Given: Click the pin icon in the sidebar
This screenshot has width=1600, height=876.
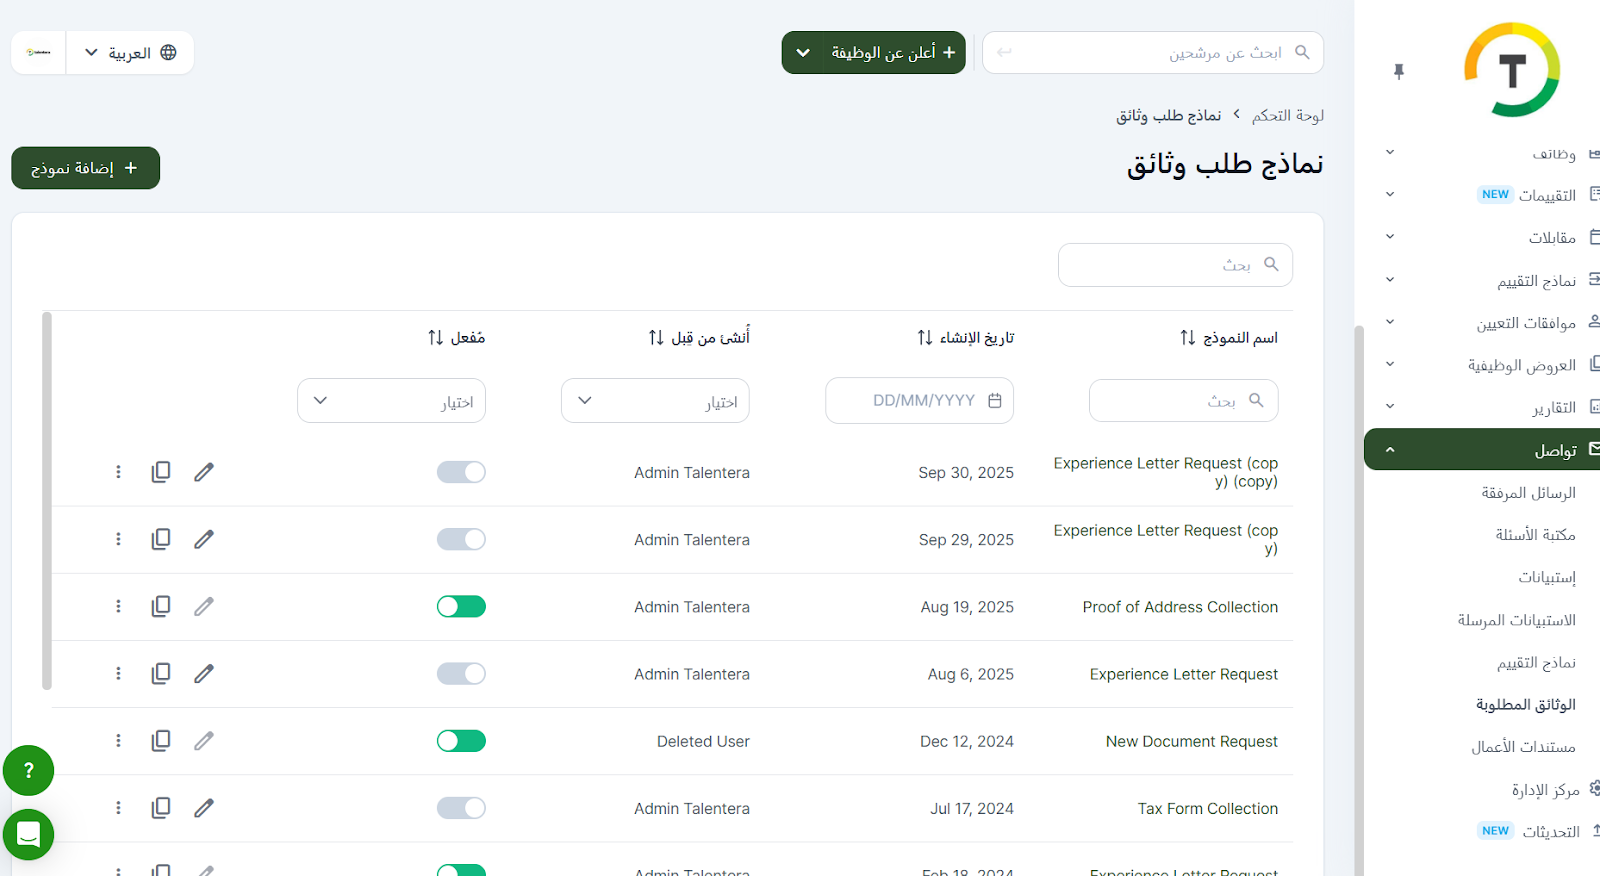Looking at the screenshot, I should (1398, 71).
